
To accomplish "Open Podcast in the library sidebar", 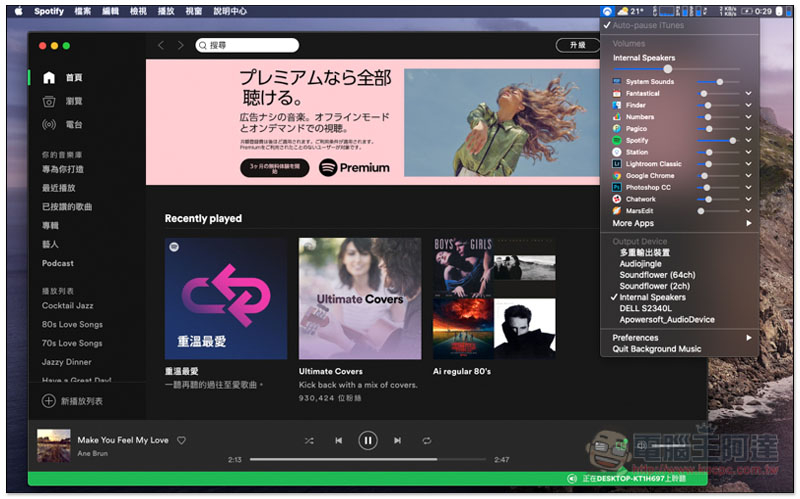I will (58, 263).
